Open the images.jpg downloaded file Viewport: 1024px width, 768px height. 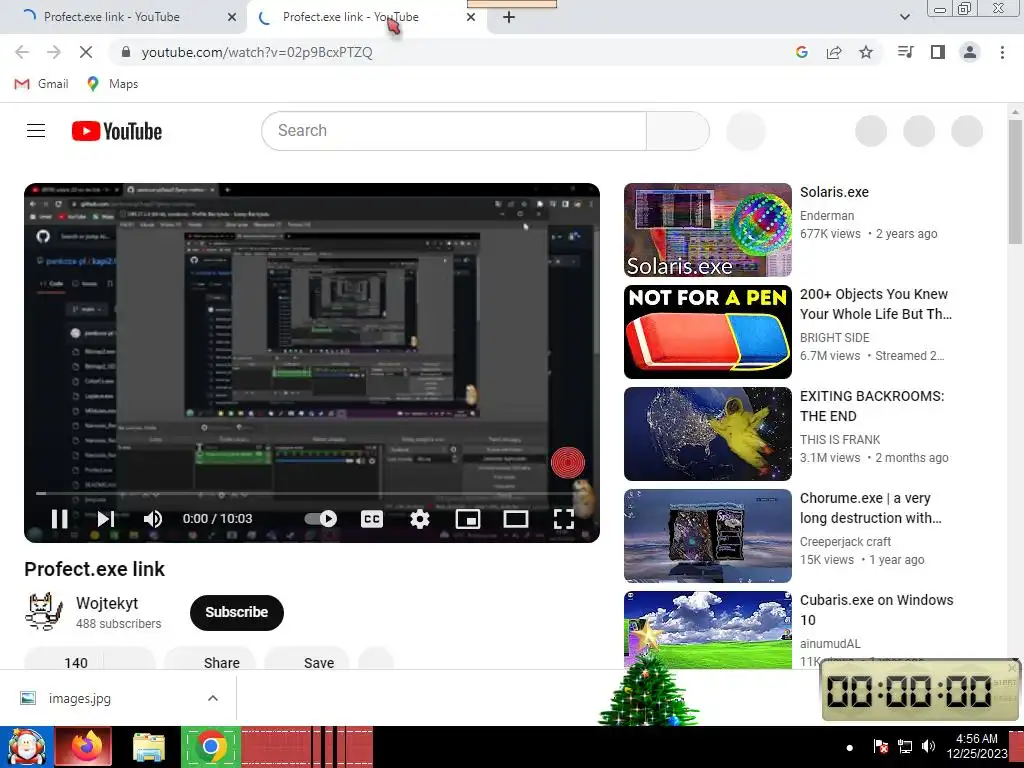pyautogui.click(x=80, y=698)
